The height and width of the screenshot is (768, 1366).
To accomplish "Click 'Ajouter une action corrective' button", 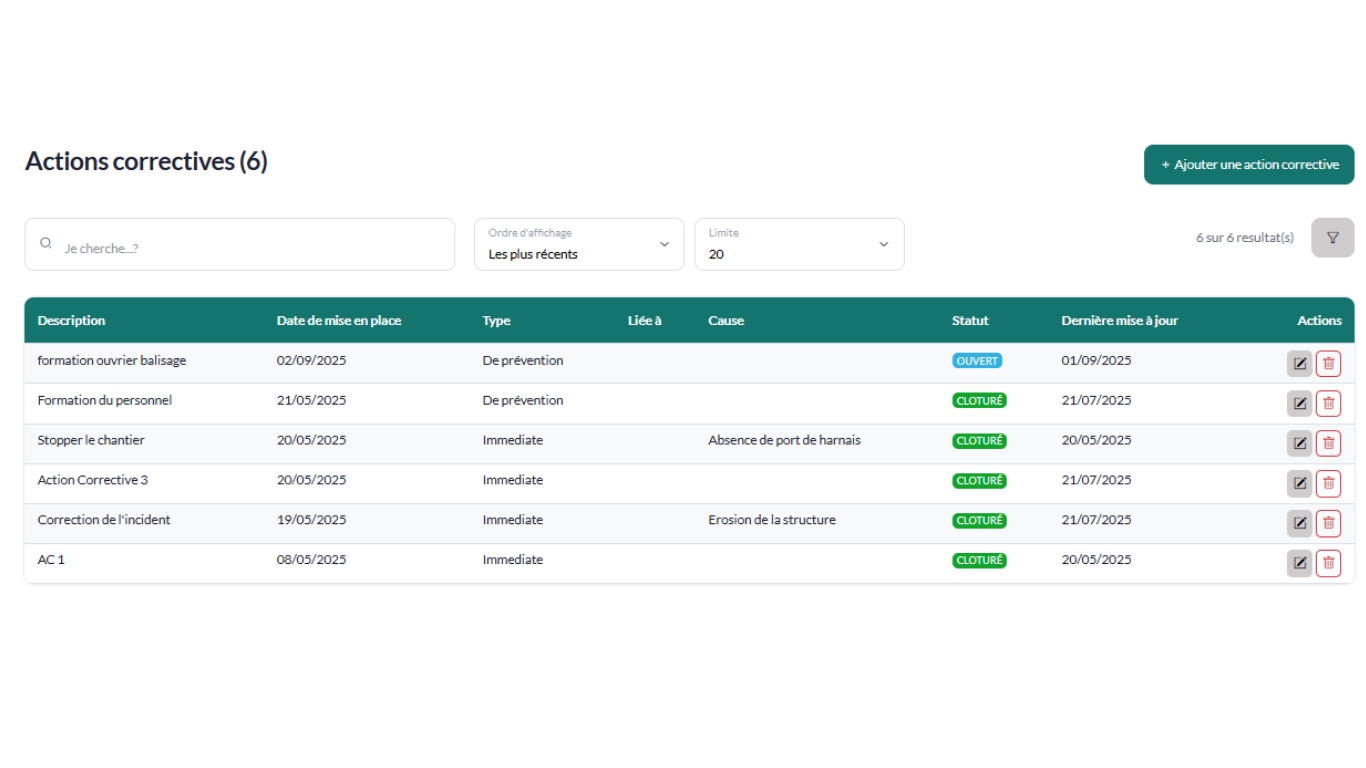I will 1249,165.
